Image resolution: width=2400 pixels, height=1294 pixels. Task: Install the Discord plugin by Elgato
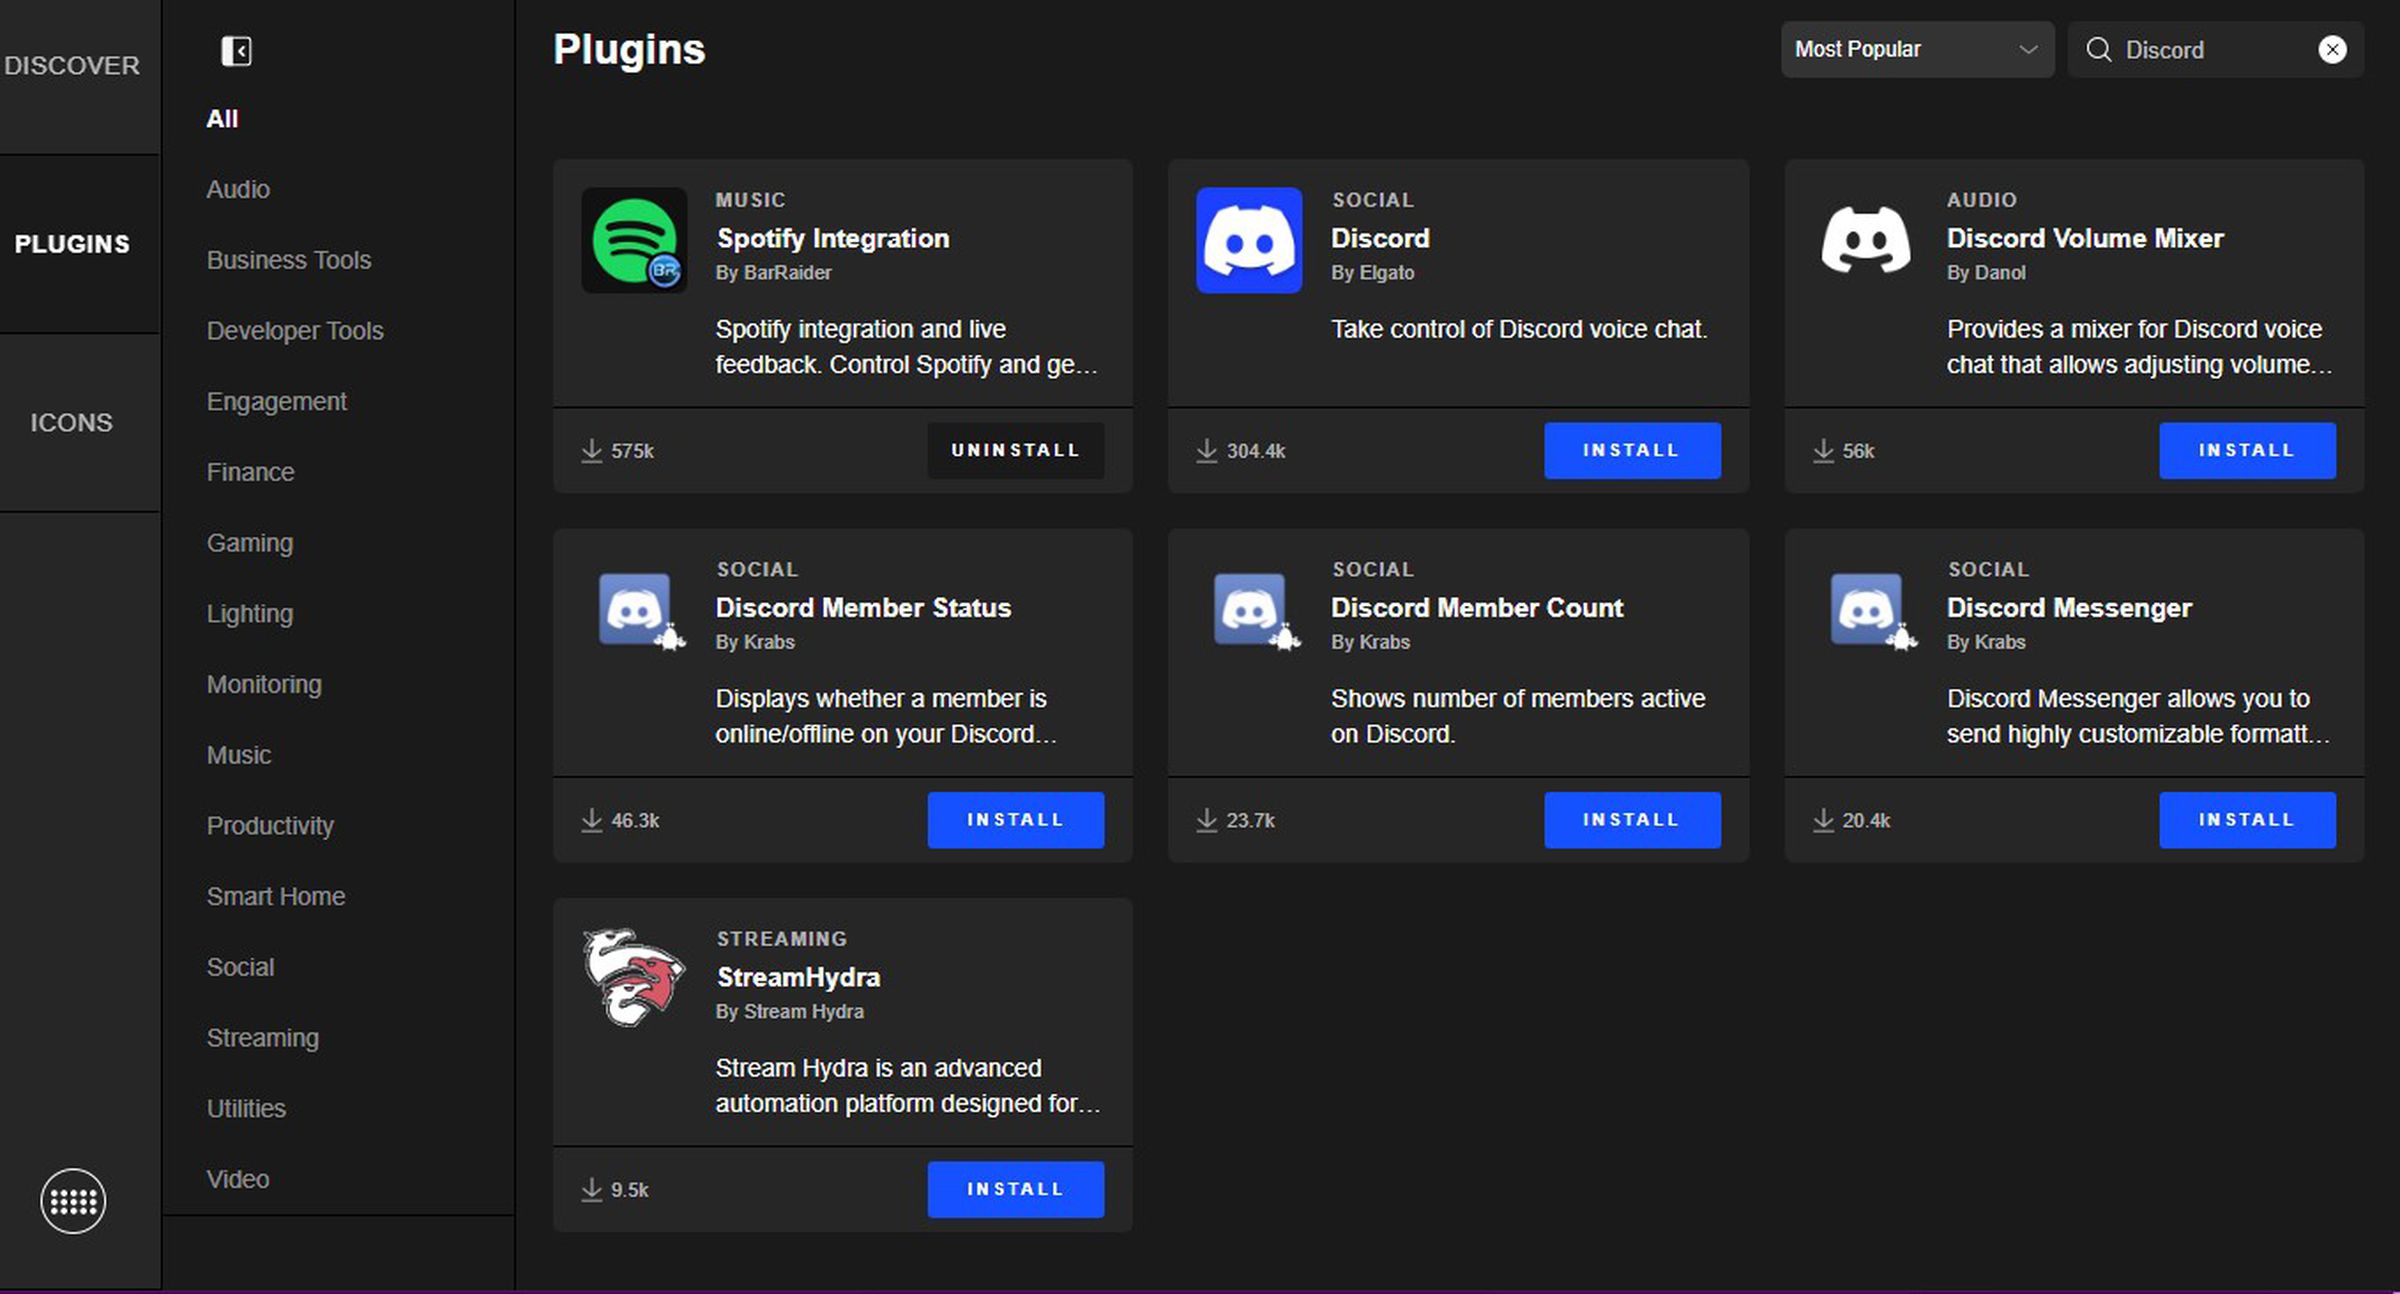[x=1632, y=450]
